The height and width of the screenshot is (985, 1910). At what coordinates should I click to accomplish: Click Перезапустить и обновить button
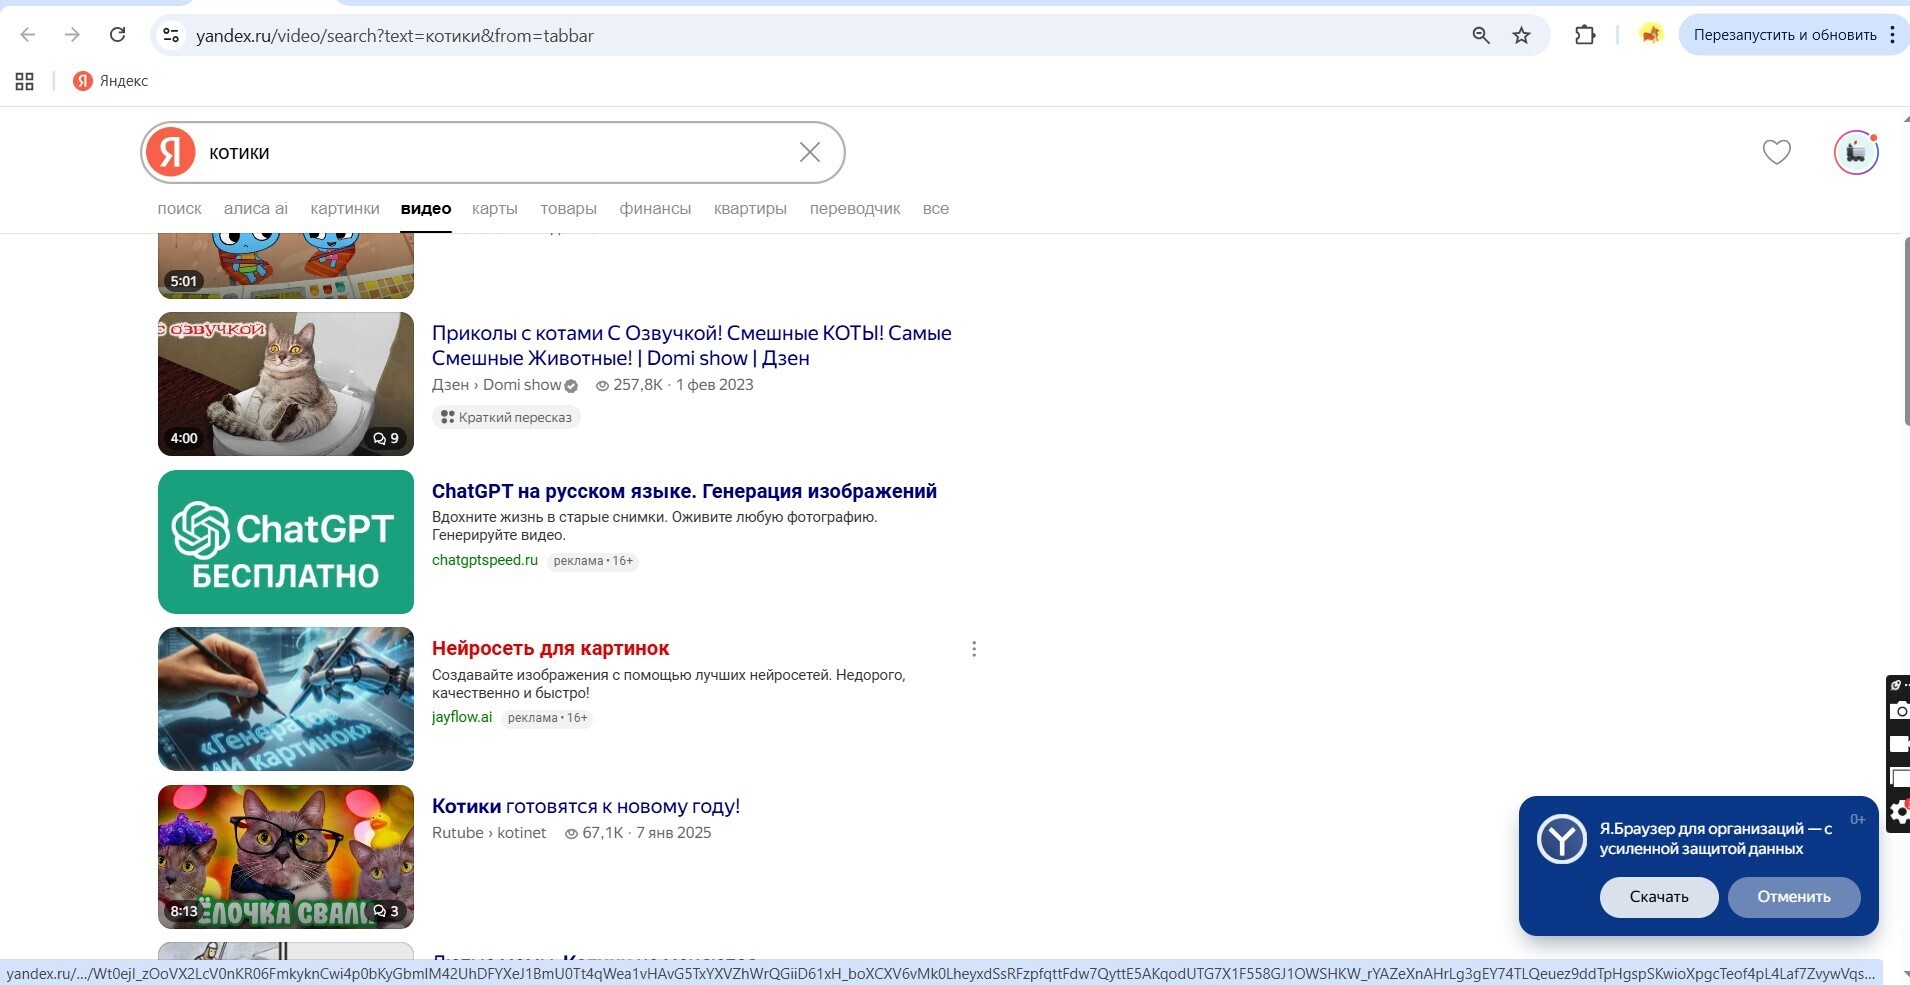tap(1785, 35)
